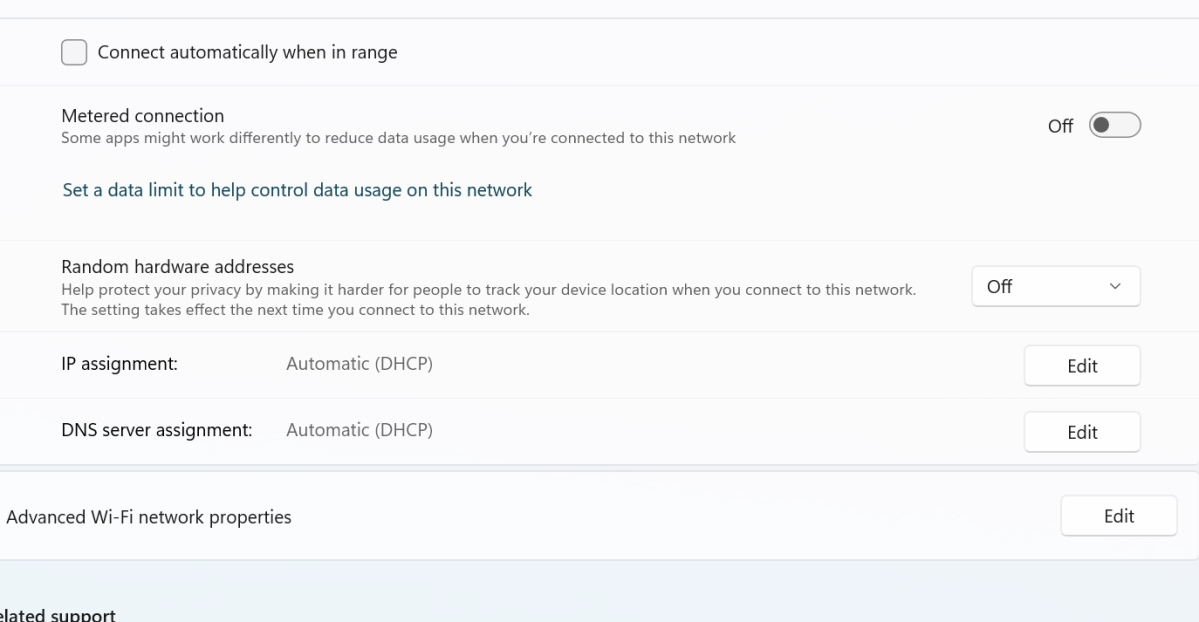This screenshot has width=1199, height=622.
Task: Click the Advanced Wi-Fi network properties label
Action: [149, 517]
